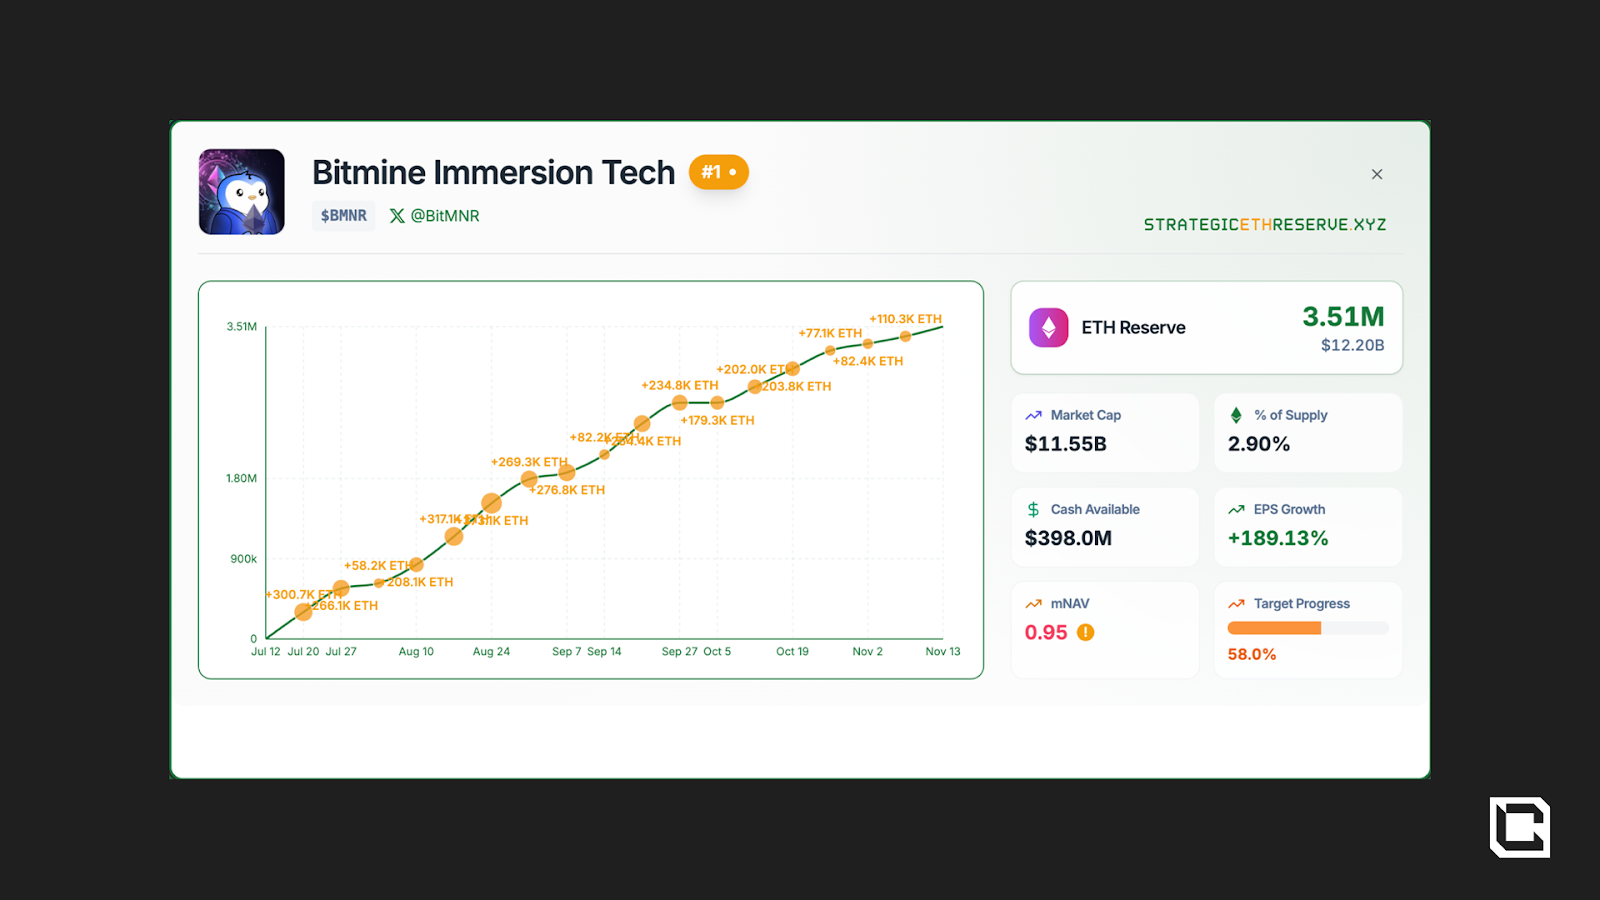Close the Bitmine Immersion Tech card
The width and height of the screenshot is (1600, 900).
pos(1377,174)
